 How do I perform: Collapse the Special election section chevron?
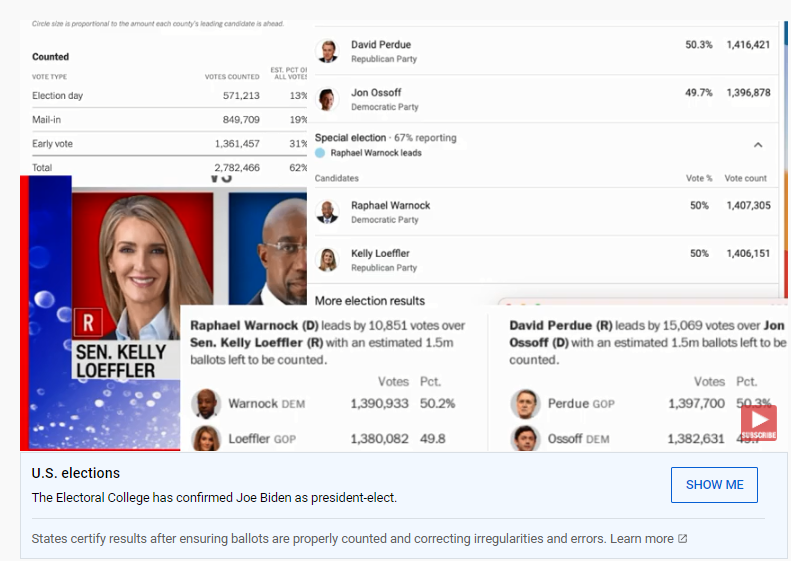click(x=758, y=145)
